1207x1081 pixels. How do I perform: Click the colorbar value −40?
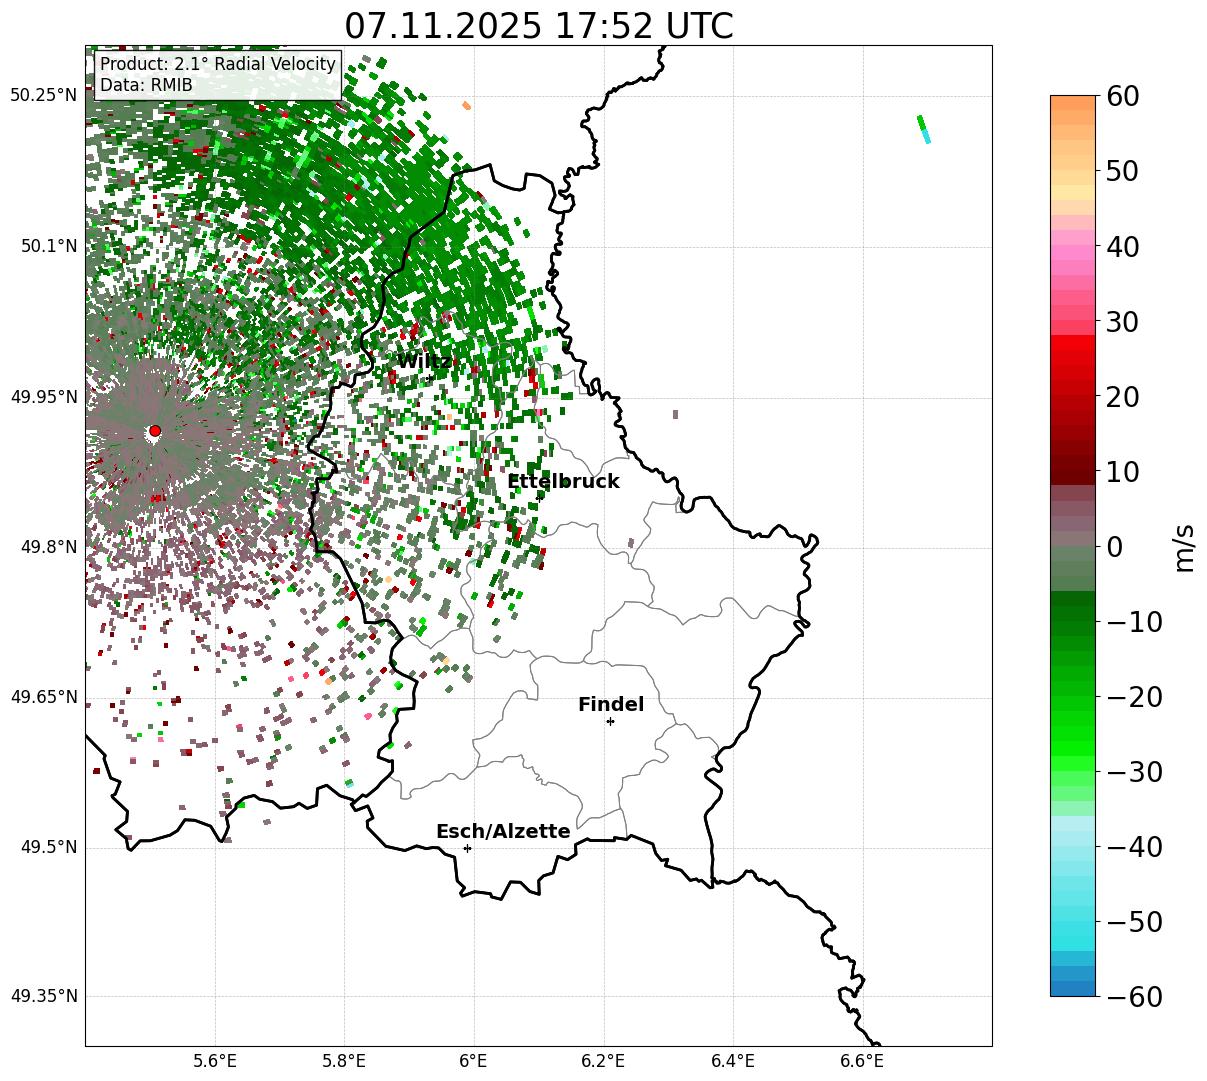pyautogui.click(x=1134, y=847)
